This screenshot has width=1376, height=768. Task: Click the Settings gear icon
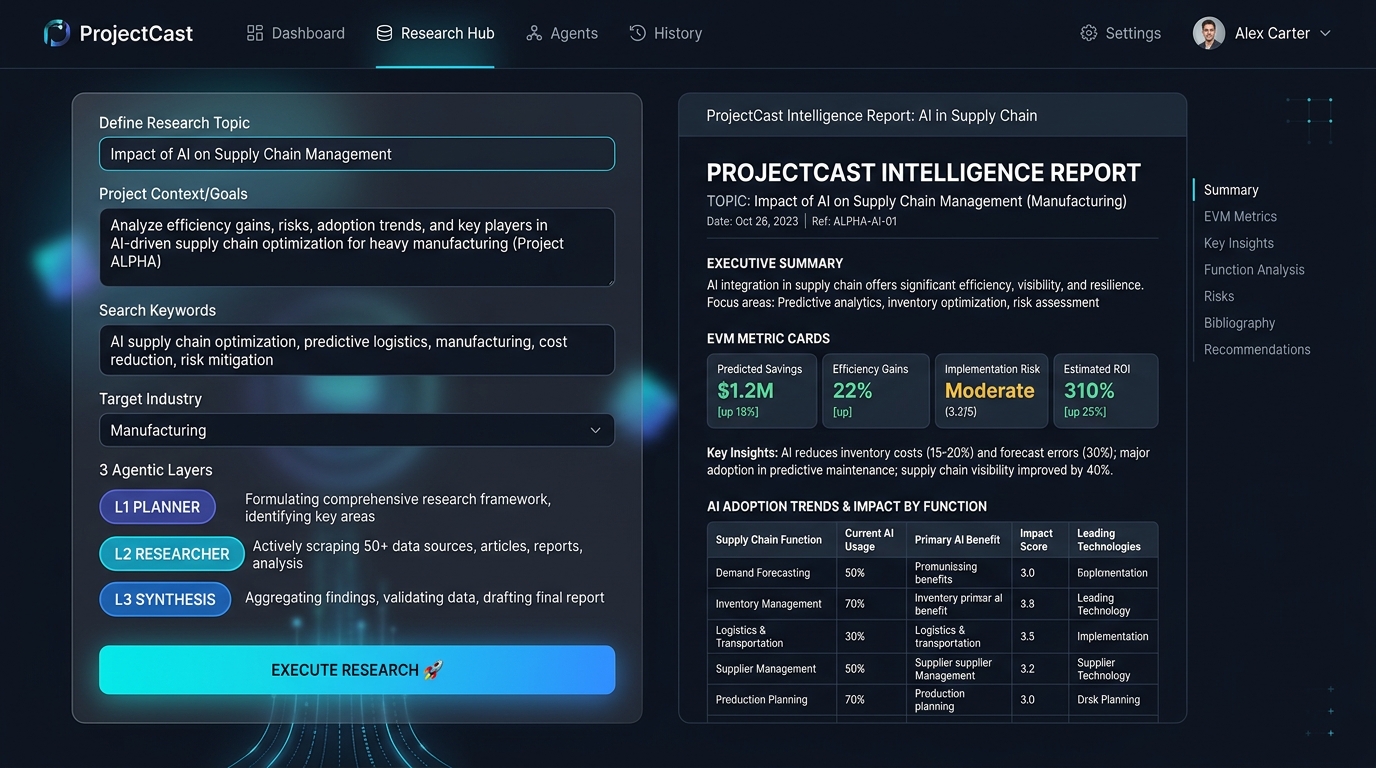tap(1089, 33)
